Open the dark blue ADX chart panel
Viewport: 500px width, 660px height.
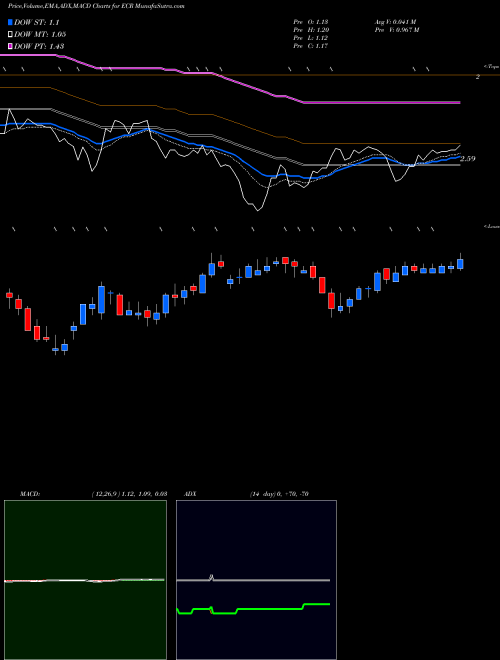click(x=256, y=580)
